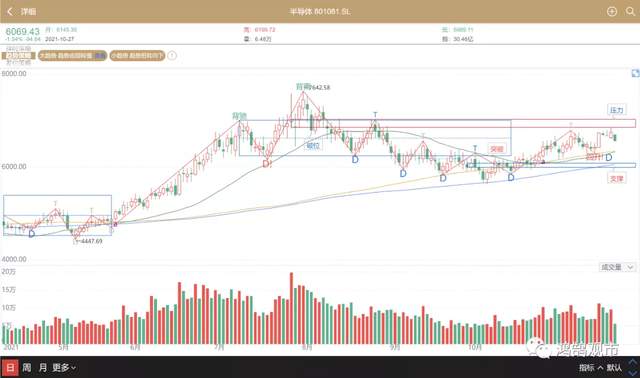This screenshot has width=640, height=378.
Task: Expand the 指标 indicator menu
Action: click(591, 367)
